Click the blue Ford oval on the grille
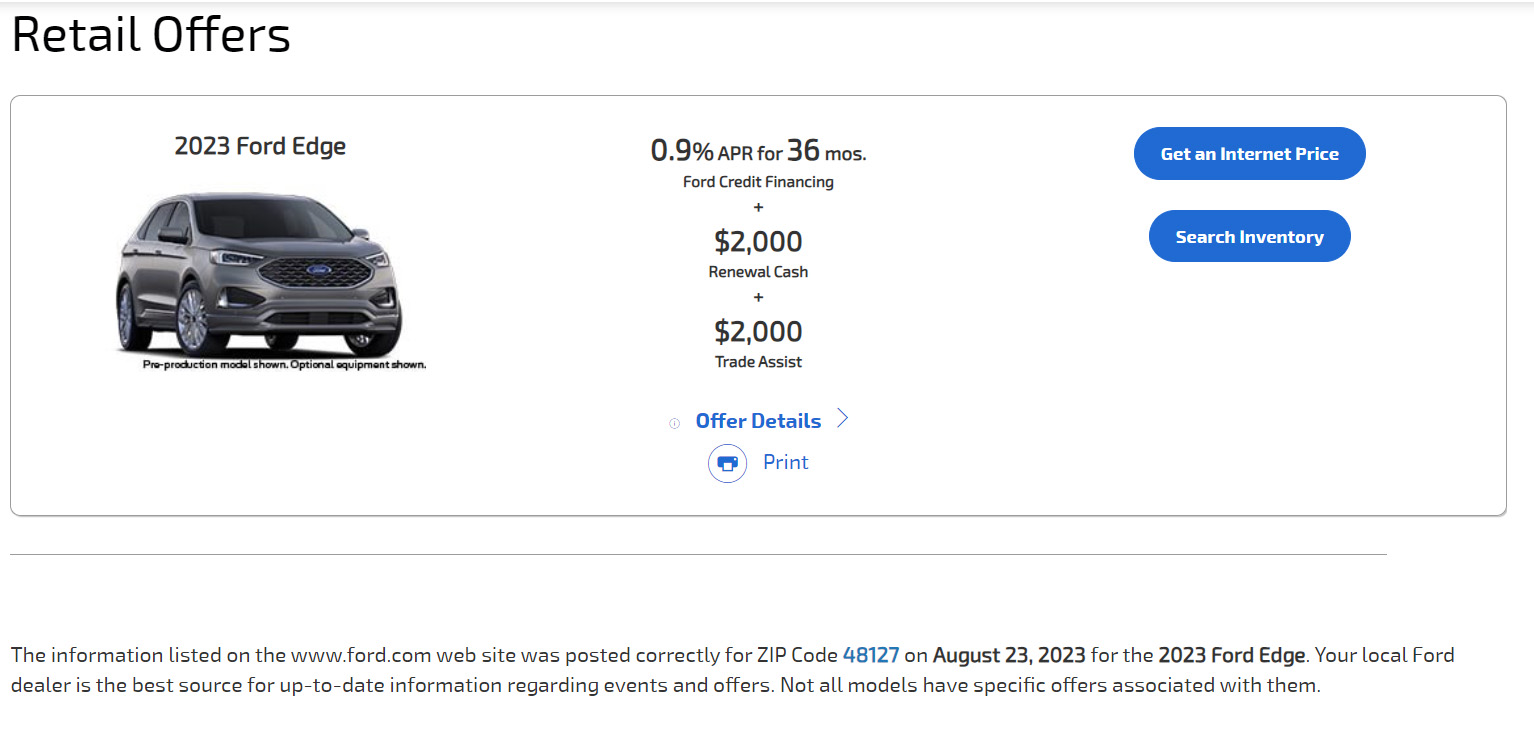The image size is (1534, 729). tap(316, 270)
